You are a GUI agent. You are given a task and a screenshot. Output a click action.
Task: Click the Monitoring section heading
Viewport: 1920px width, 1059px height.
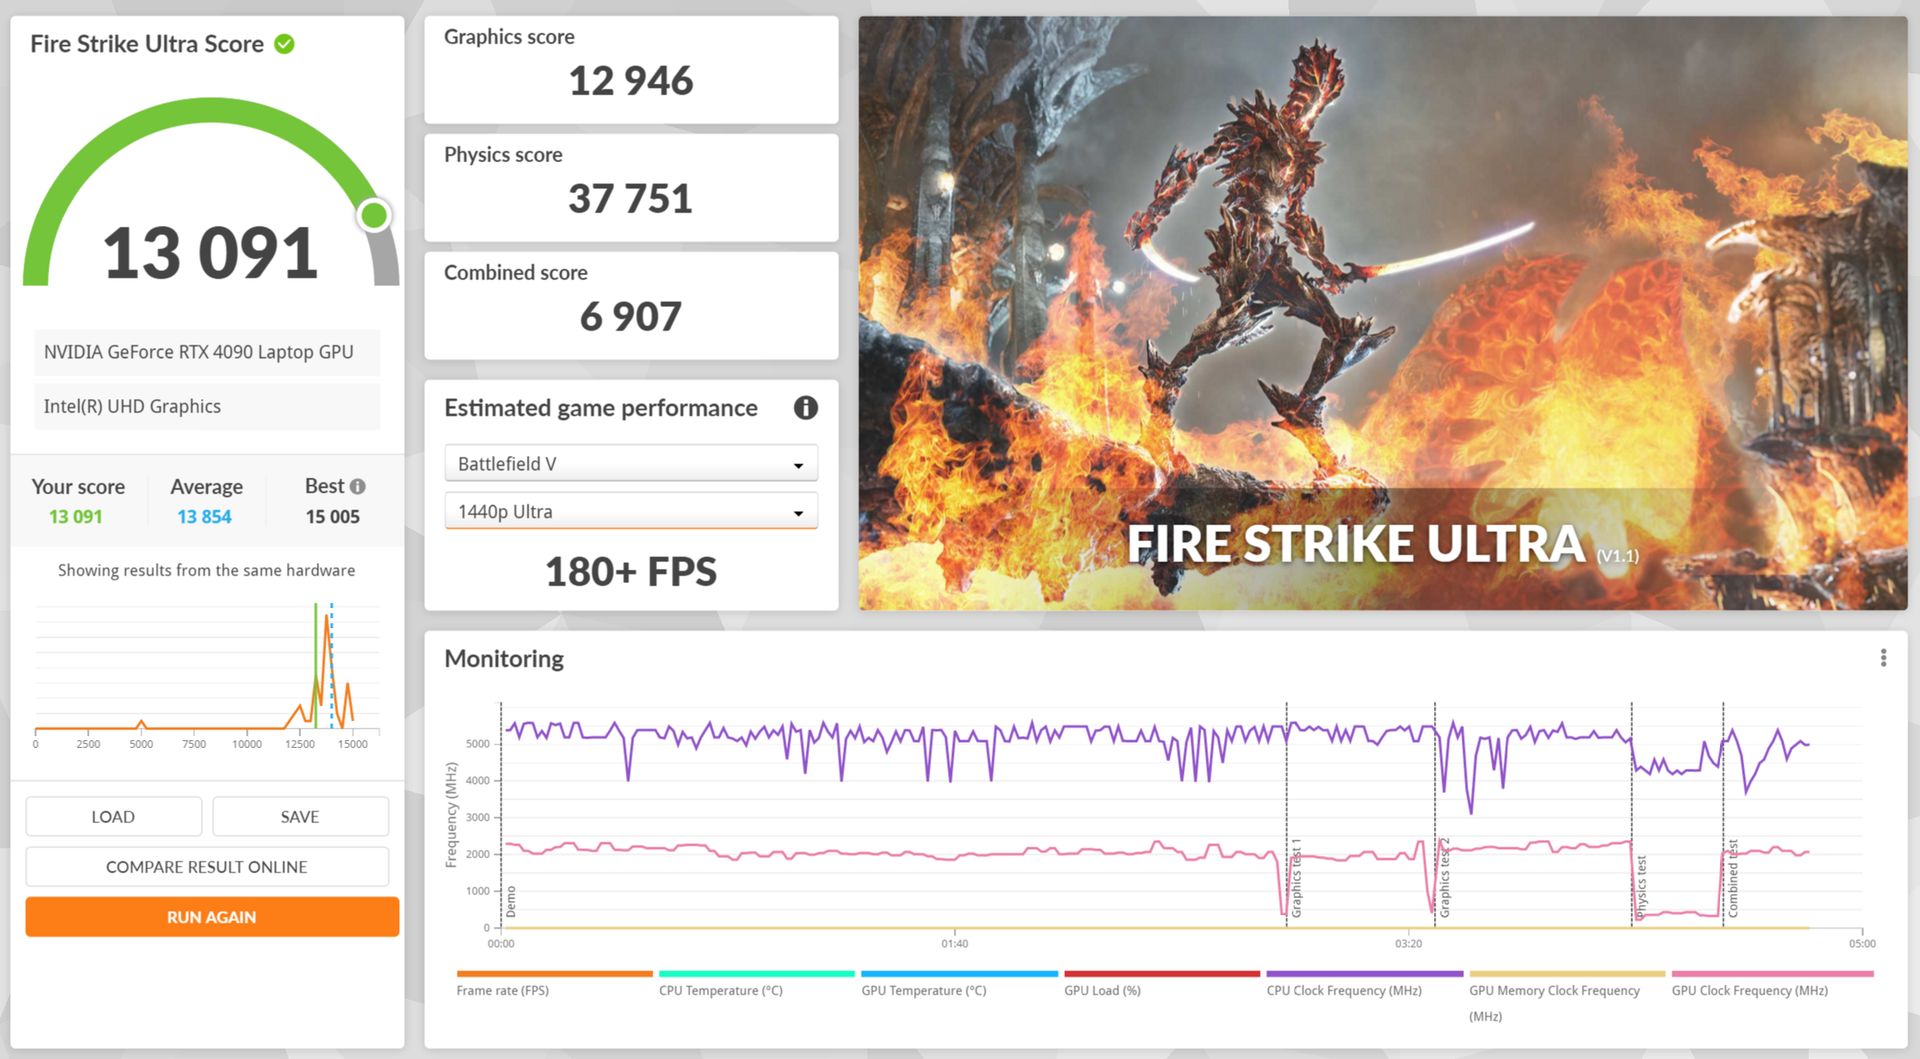[x=504, y=659]
